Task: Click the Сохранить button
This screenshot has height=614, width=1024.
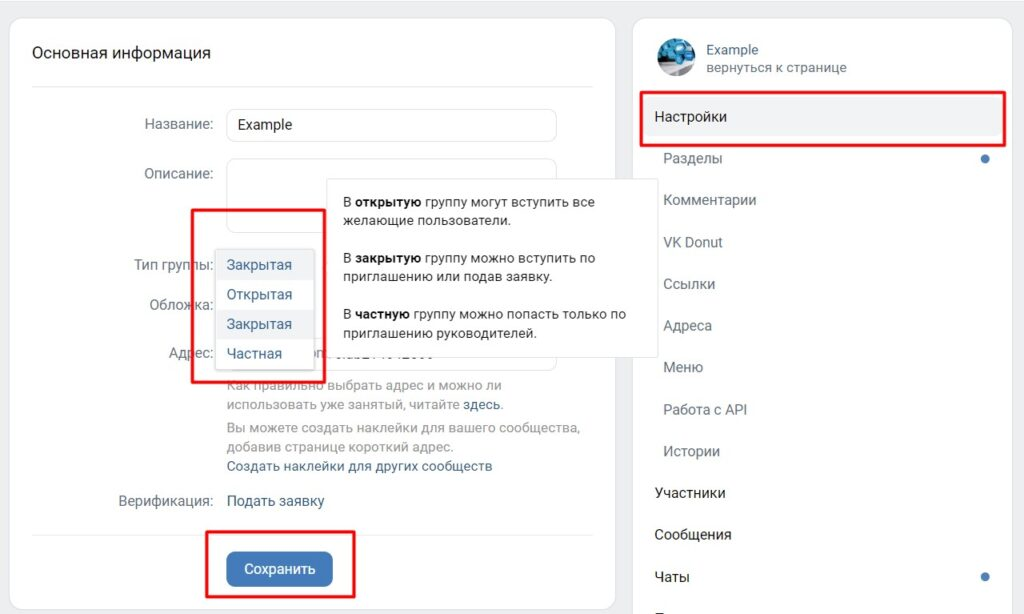Action: point(280,569)
